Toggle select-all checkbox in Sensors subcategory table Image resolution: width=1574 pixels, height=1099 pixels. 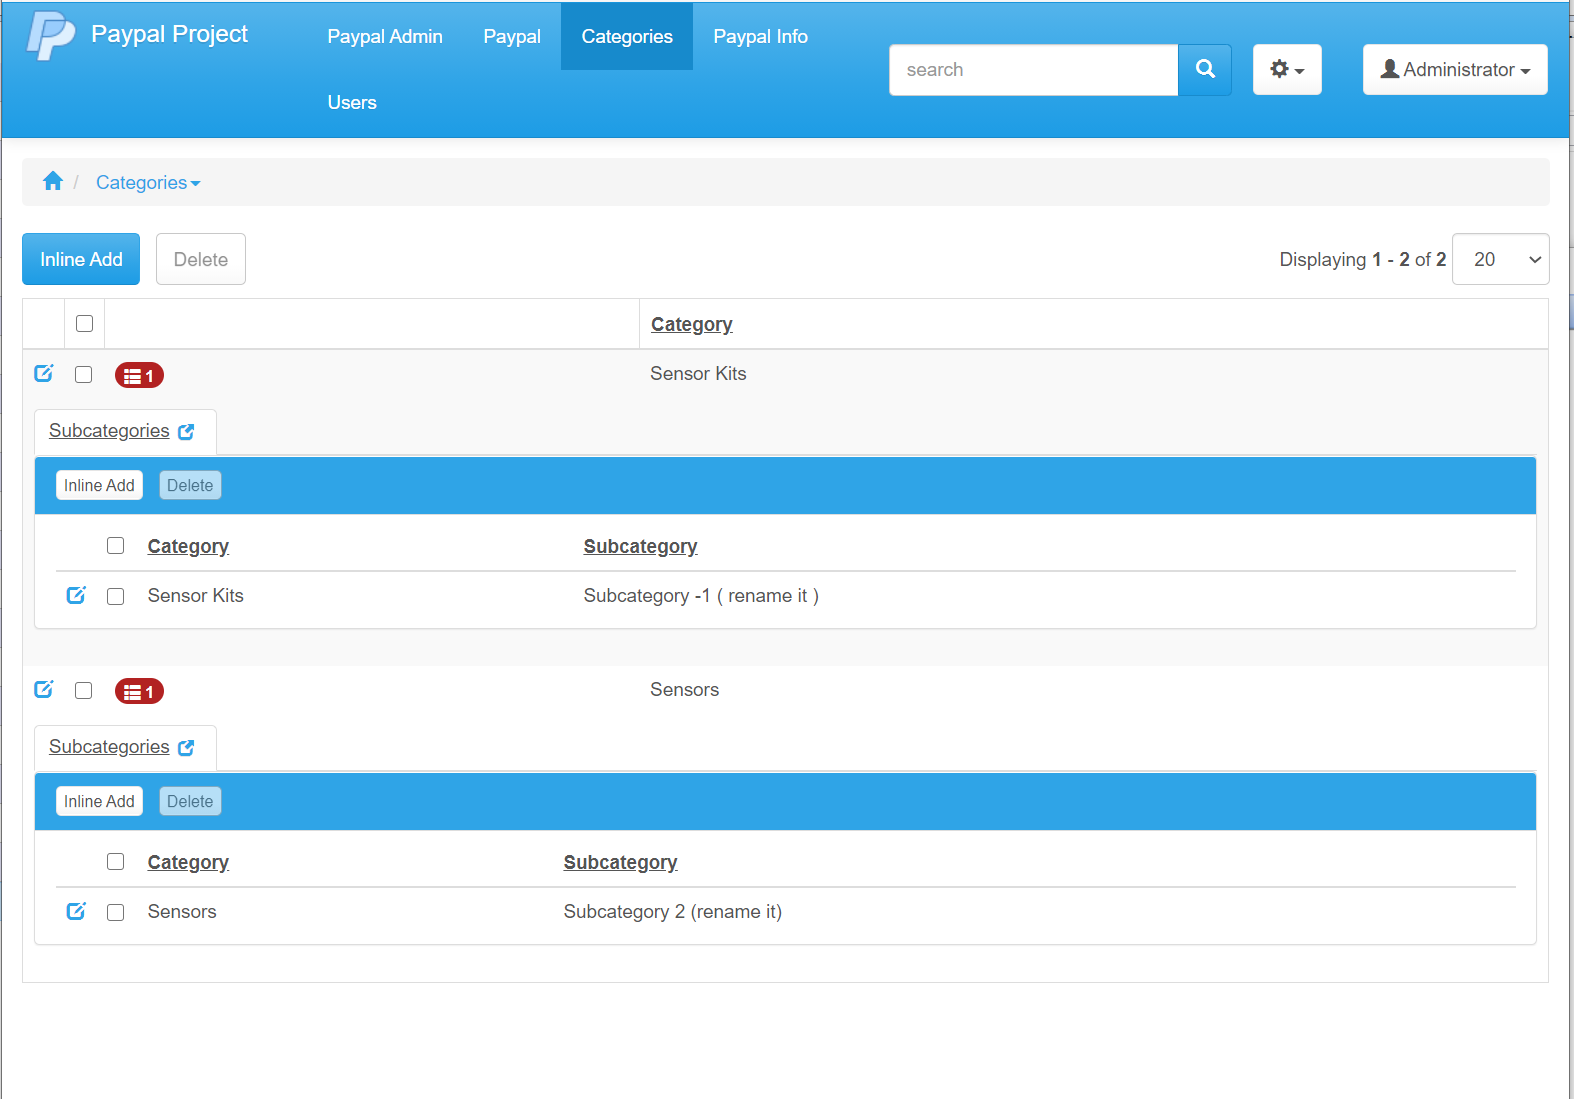tap(116, 861)
